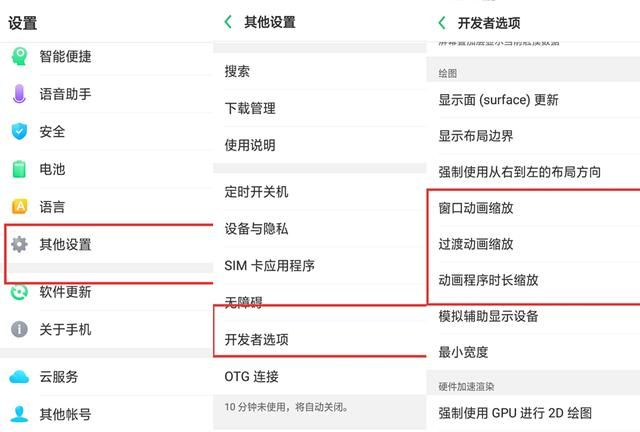Tap the blue 云服务 cloud icon
The height and width of the screenshot is (432, 640).
19,377
